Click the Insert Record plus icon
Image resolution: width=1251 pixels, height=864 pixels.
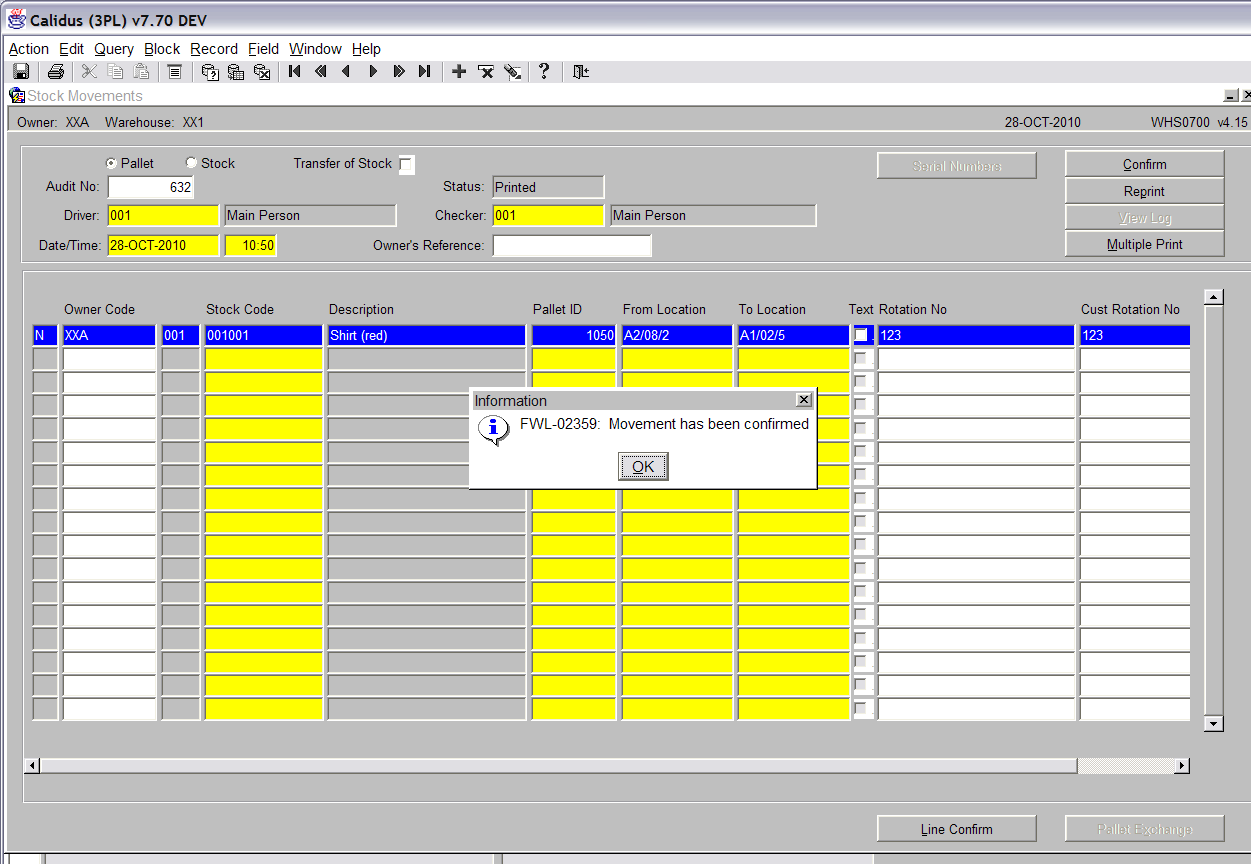tap(459, 71)
